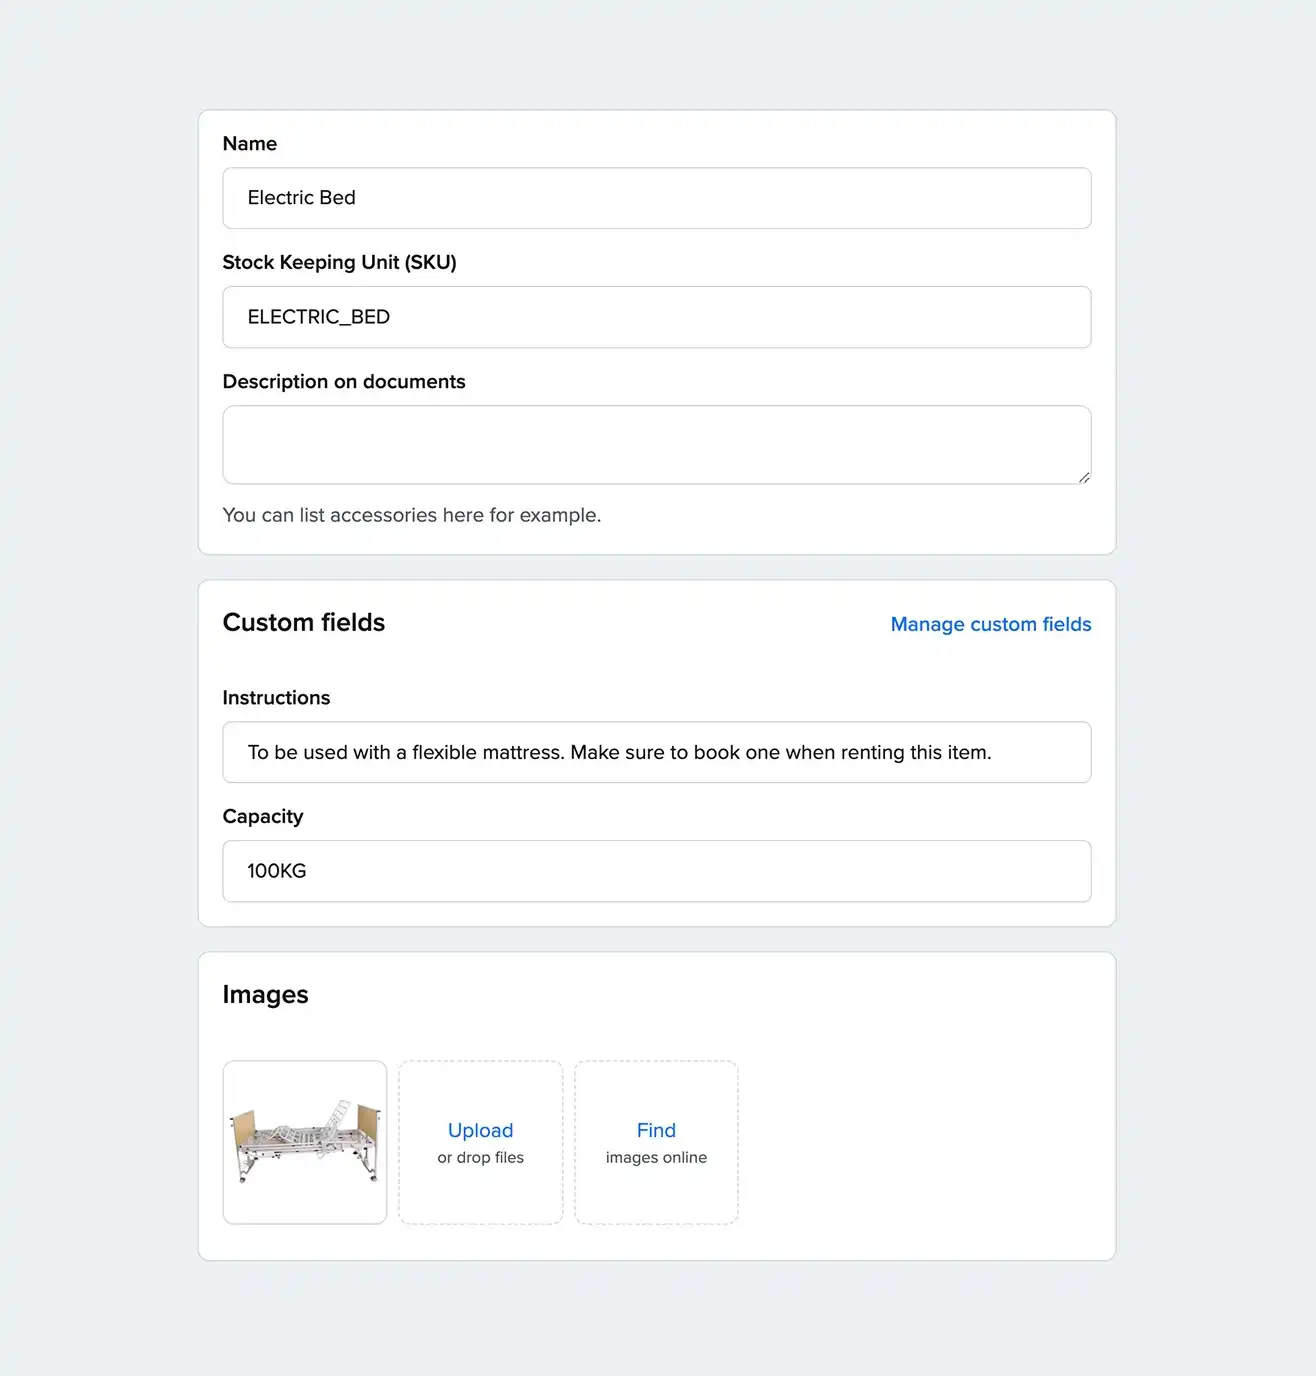The height and width of the screenshot is (1376, 1316).
Task: Click the Description on documents label
Action: tap(344, 382)
